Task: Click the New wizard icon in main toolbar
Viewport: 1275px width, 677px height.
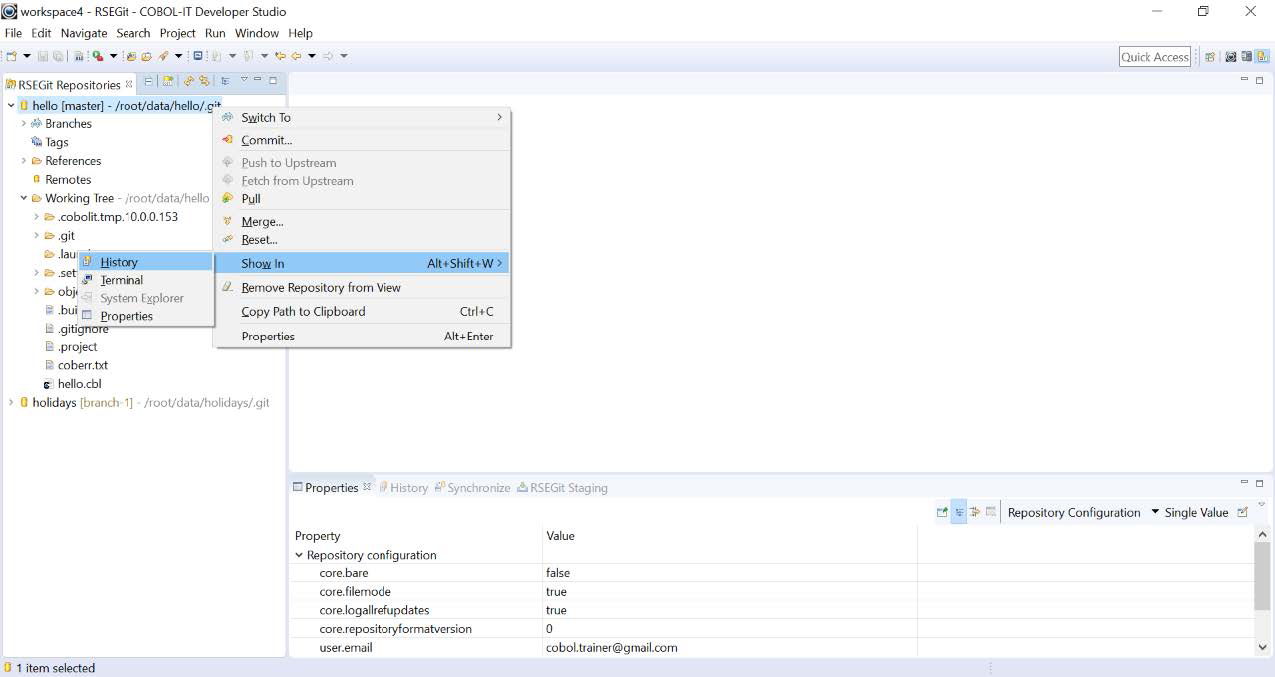Action: pos(12,56)
